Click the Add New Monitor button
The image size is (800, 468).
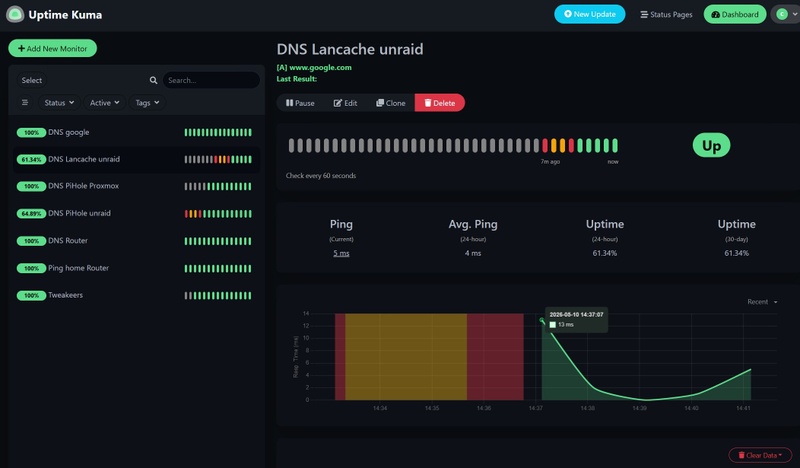[53, 48]
